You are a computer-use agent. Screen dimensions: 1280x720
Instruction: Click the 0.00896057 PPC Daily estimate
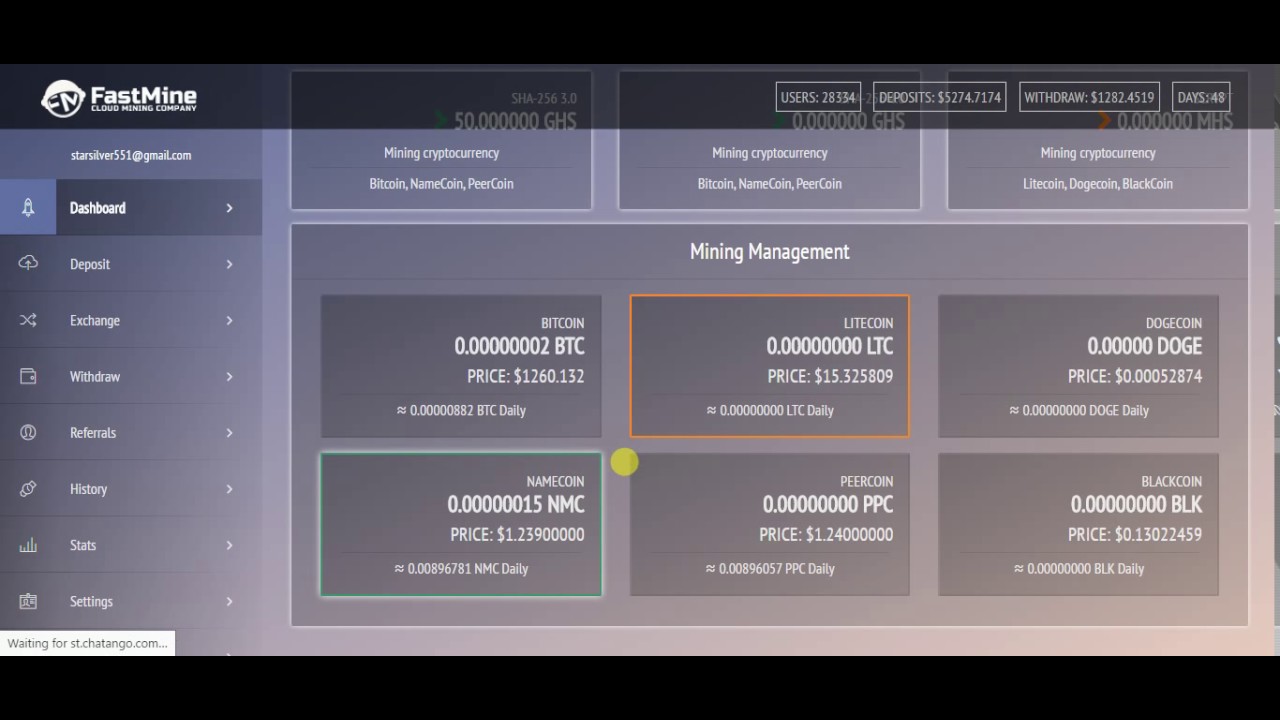770,568
